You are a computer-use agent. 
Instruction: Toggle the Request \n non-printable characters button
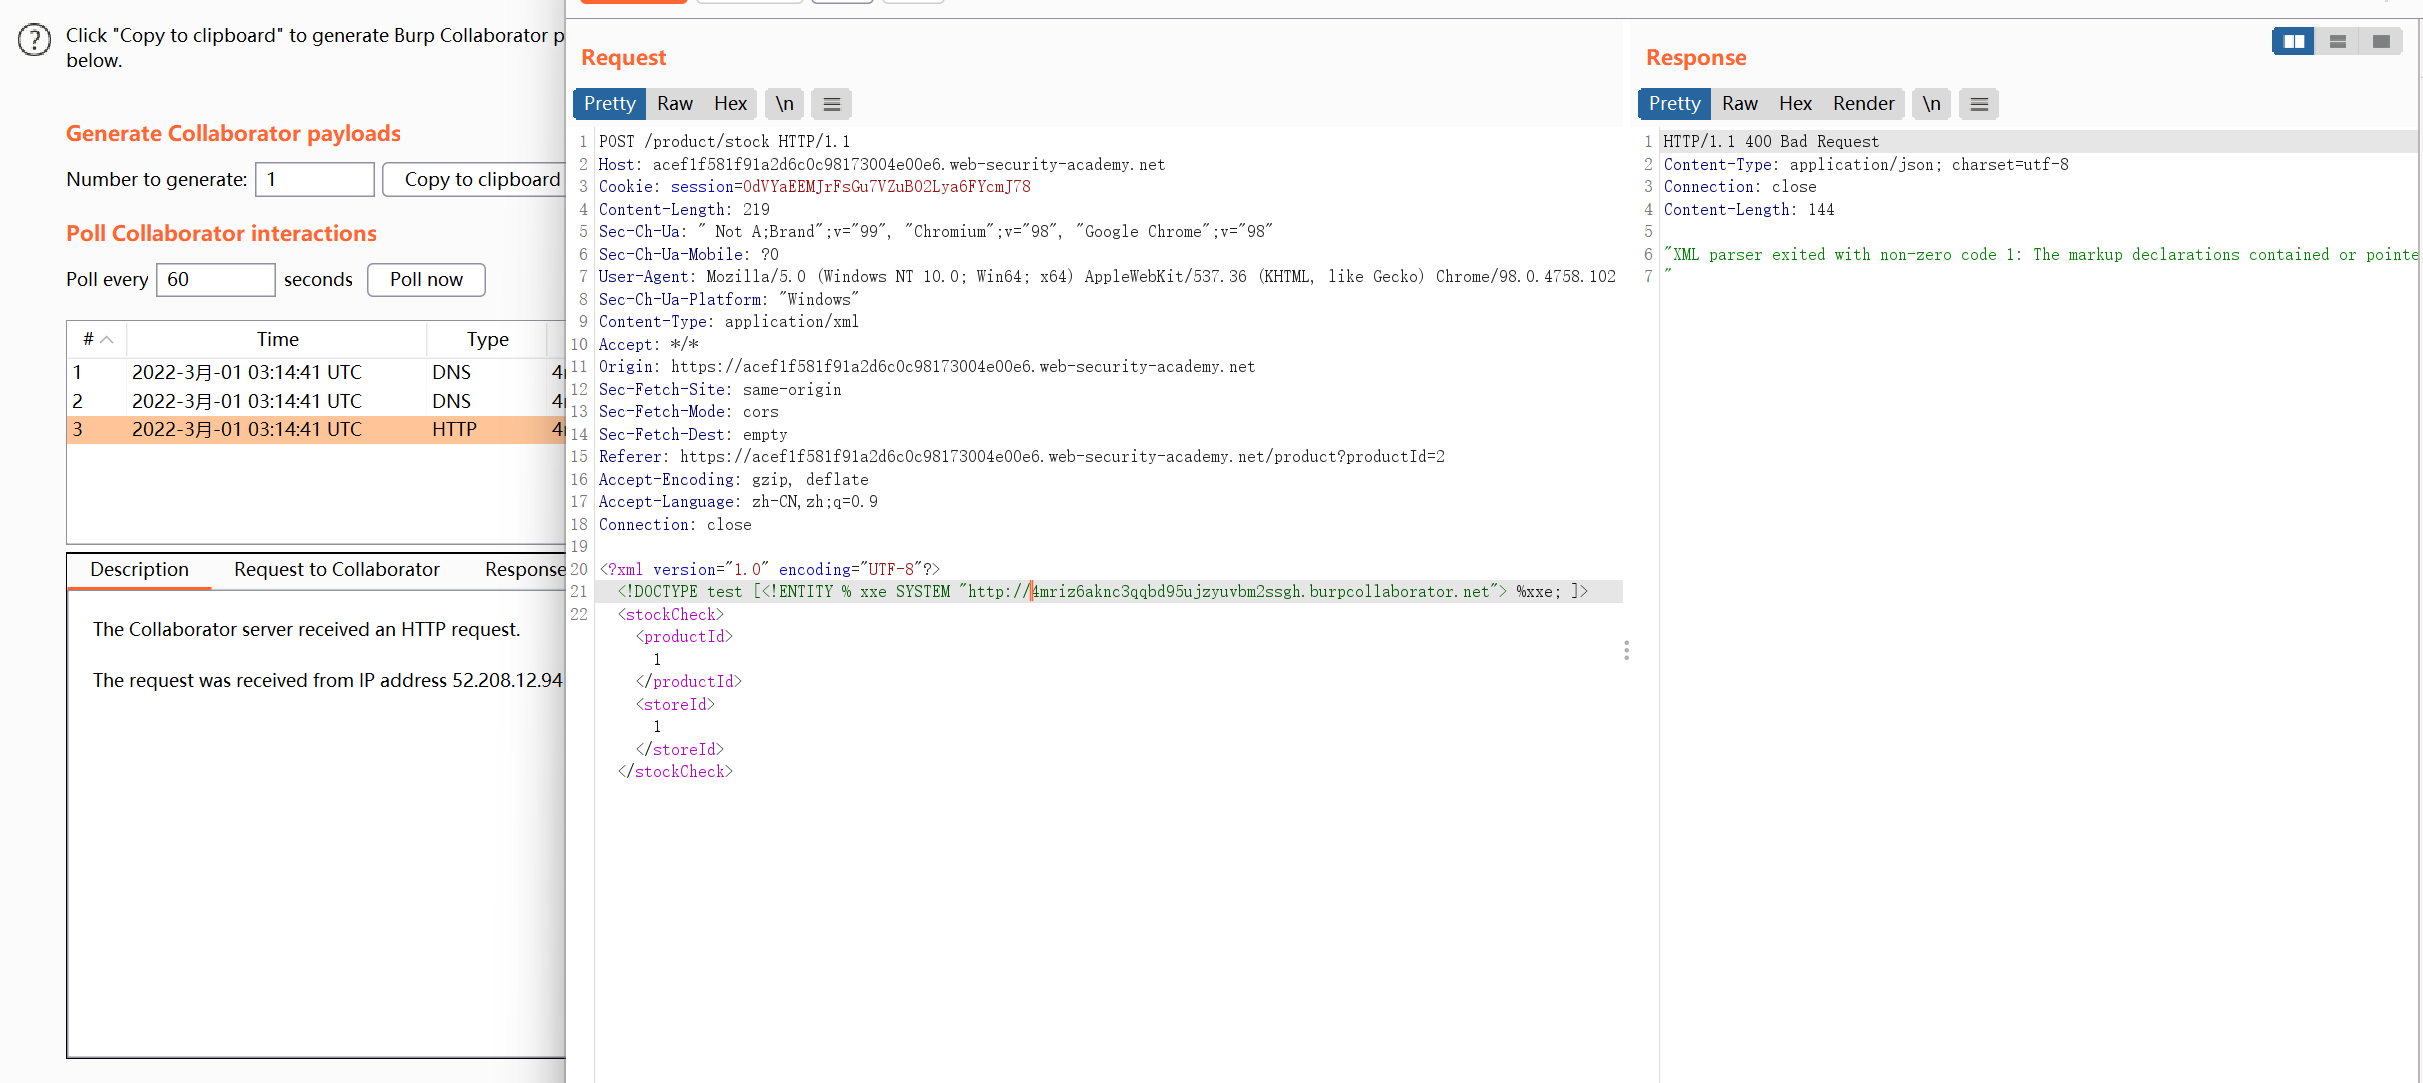(x=784, y=104)
